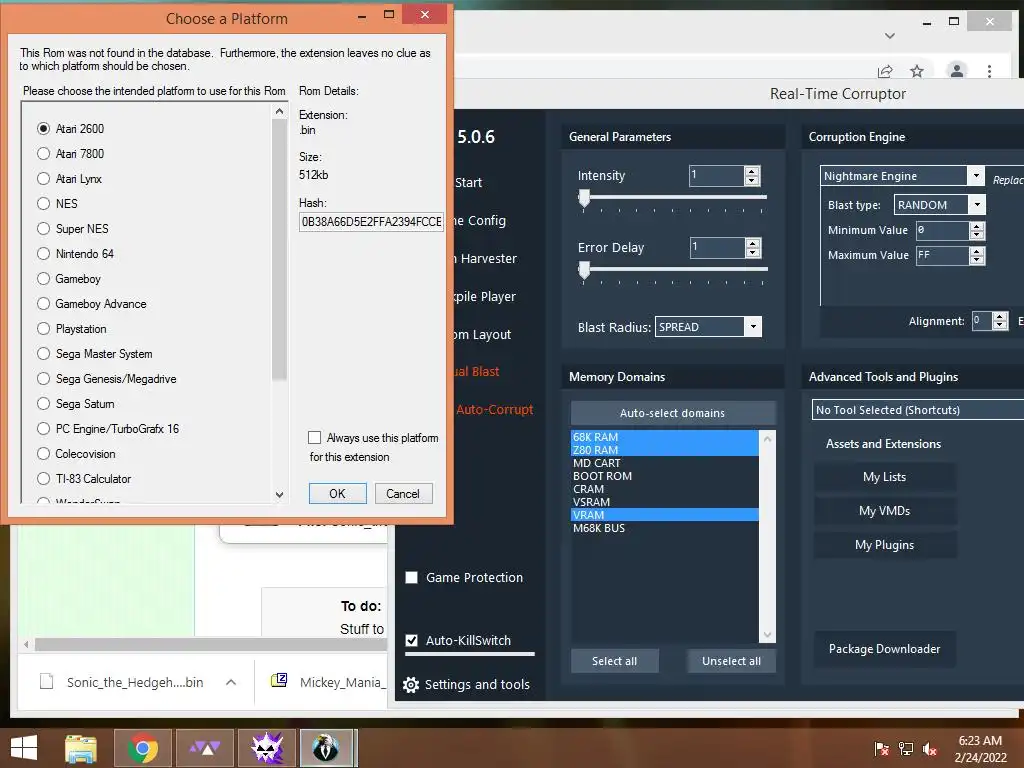This screenshot has width=1024, height=768.
Task: Choose Sega Genesis/Megadrive platform
Action: pos(44,379)
